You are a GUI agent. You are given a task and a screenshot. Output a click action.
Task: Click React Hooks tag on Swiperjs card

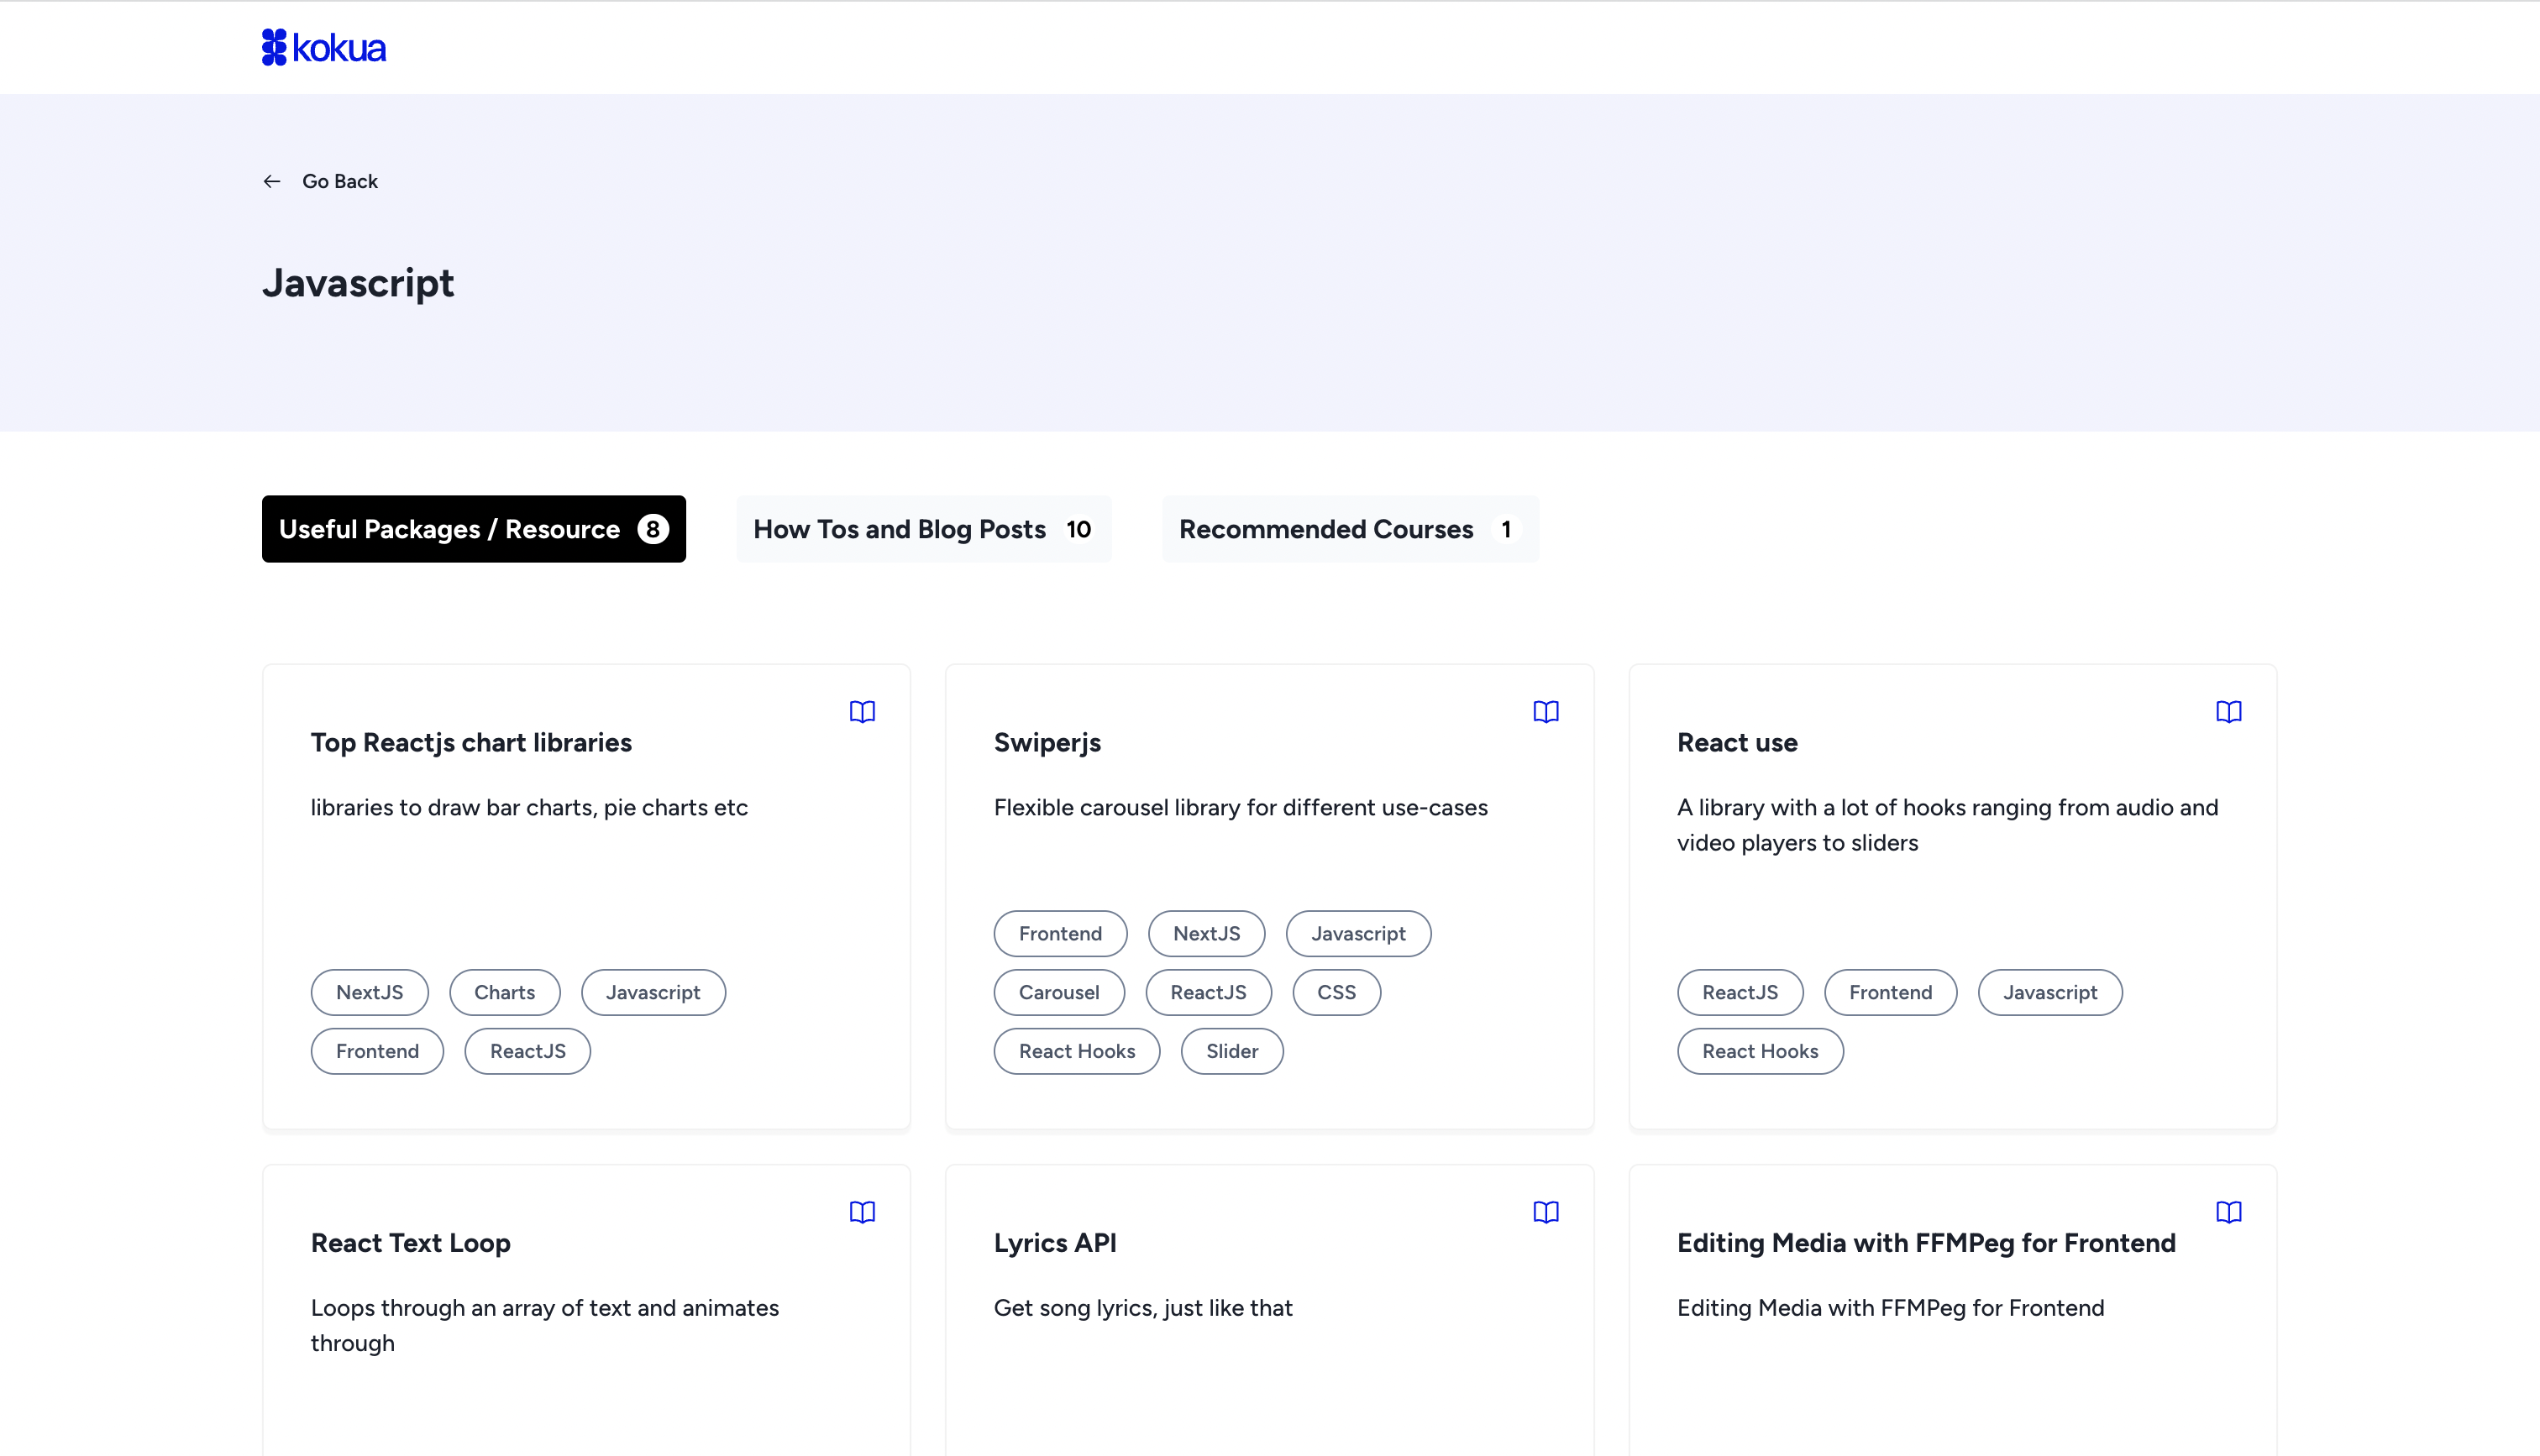point(1077,1051)
